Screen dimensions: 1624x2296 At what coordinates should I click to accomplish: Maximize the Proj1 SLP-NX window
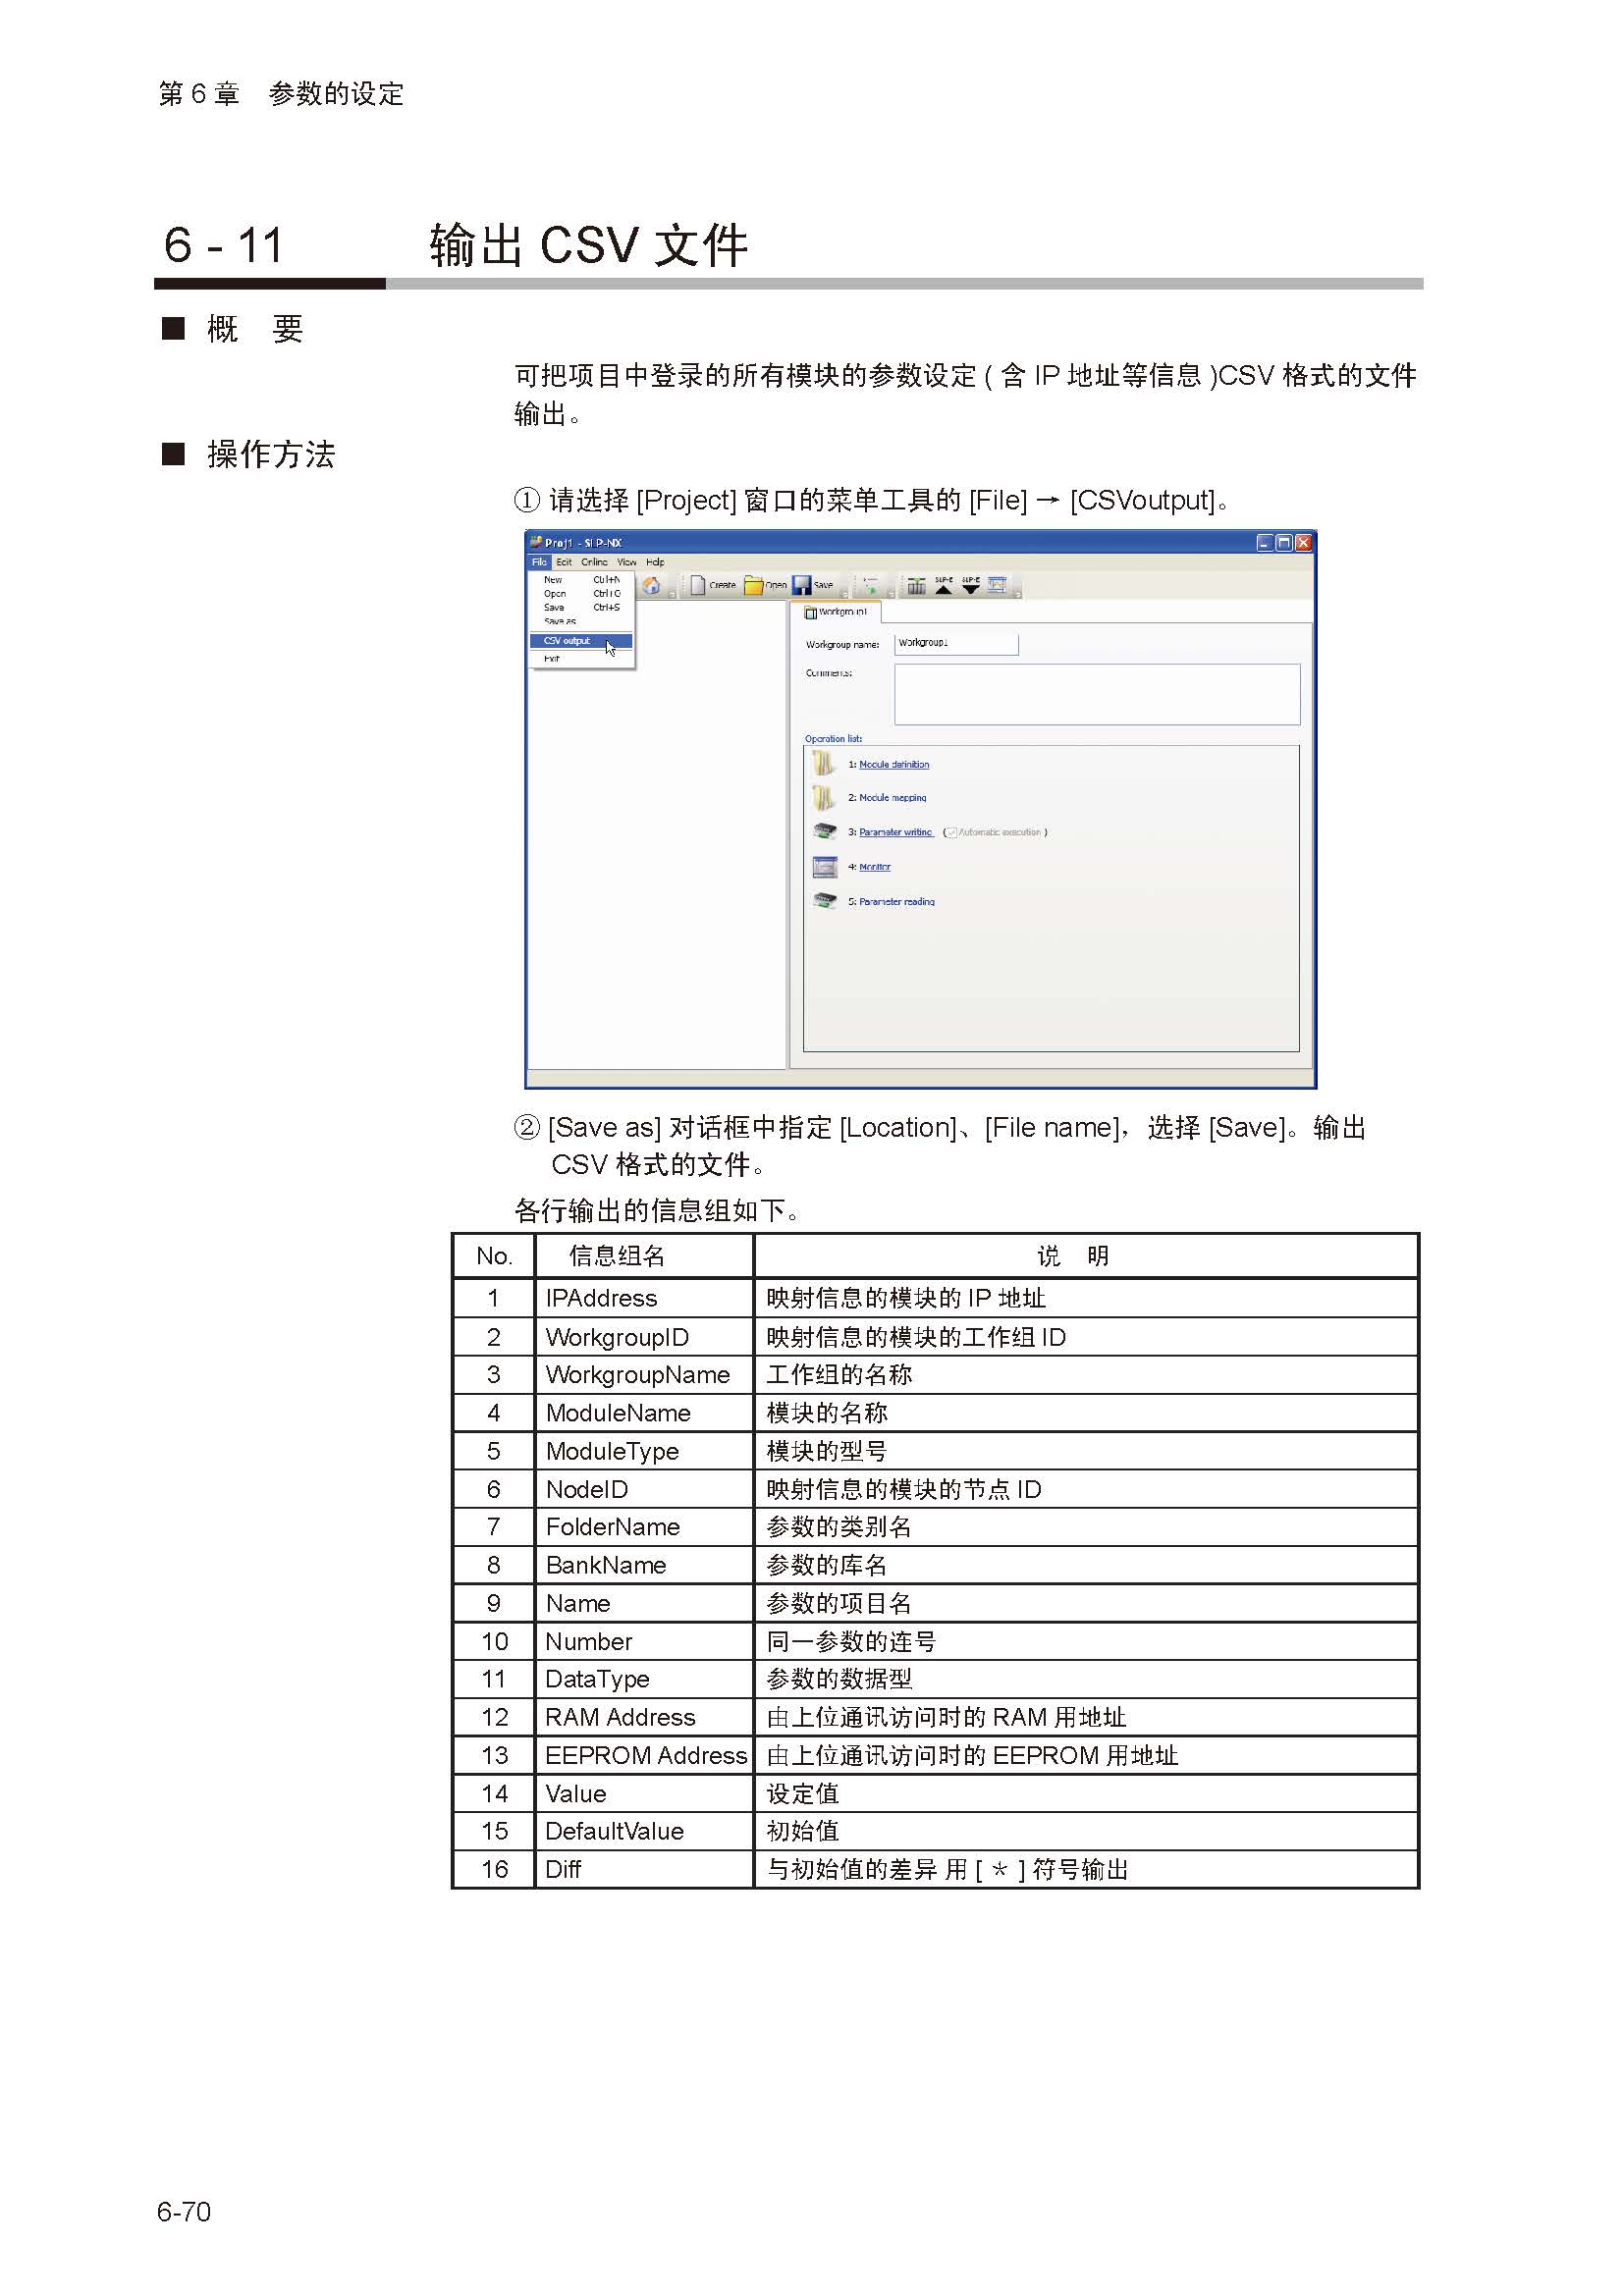1284,543
